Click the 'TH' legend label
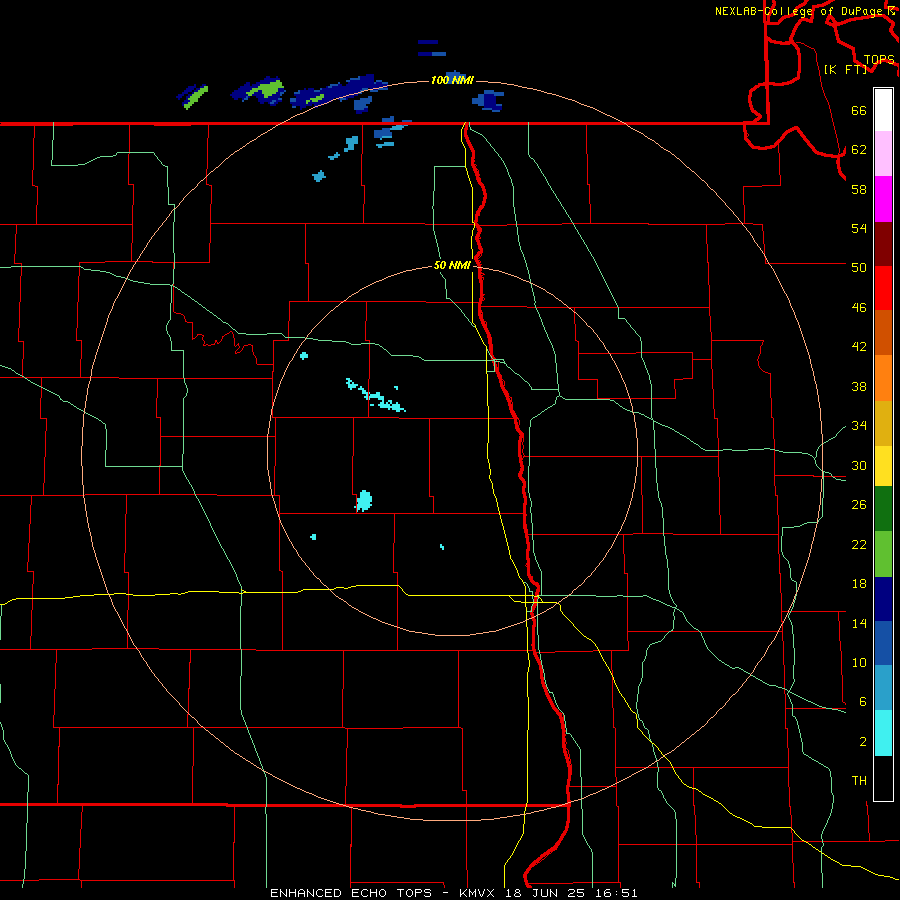The width and height of the screenshot is (900, 900). (x=859, y=781)
